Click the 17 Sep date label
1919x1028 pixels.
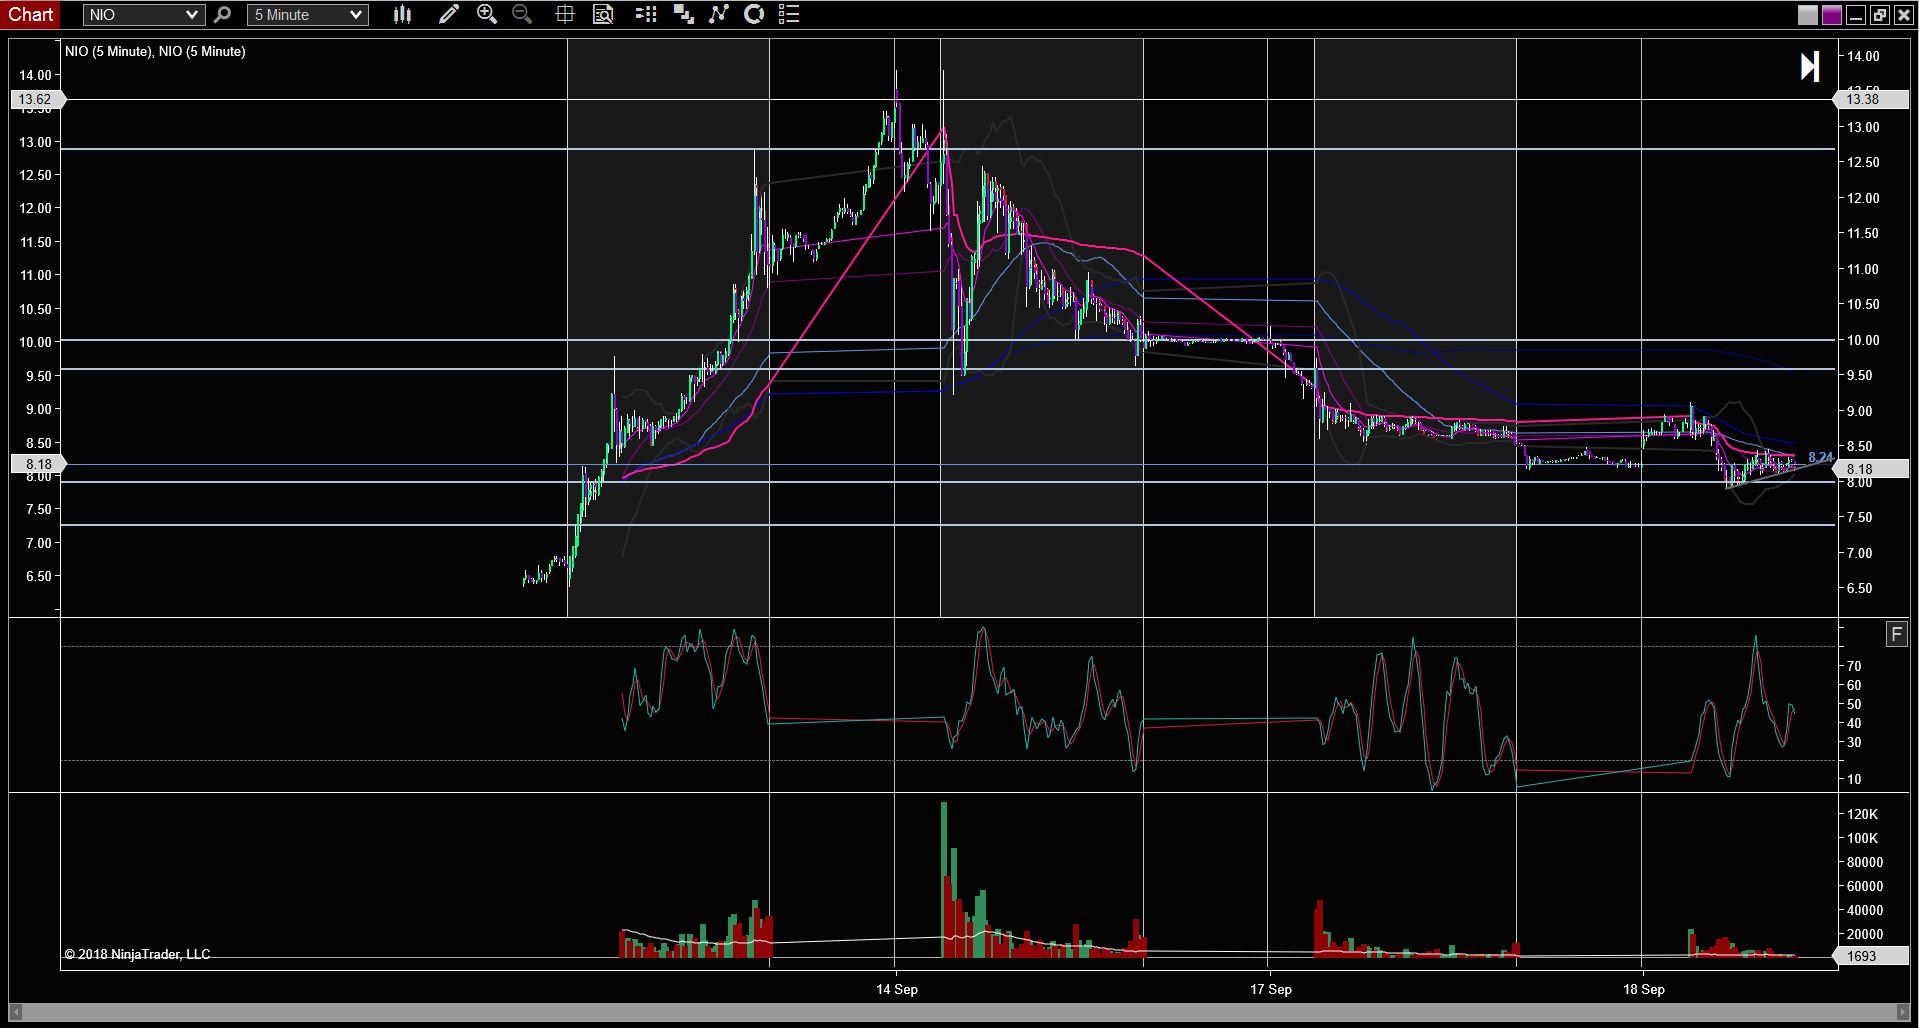point(1271,989)
